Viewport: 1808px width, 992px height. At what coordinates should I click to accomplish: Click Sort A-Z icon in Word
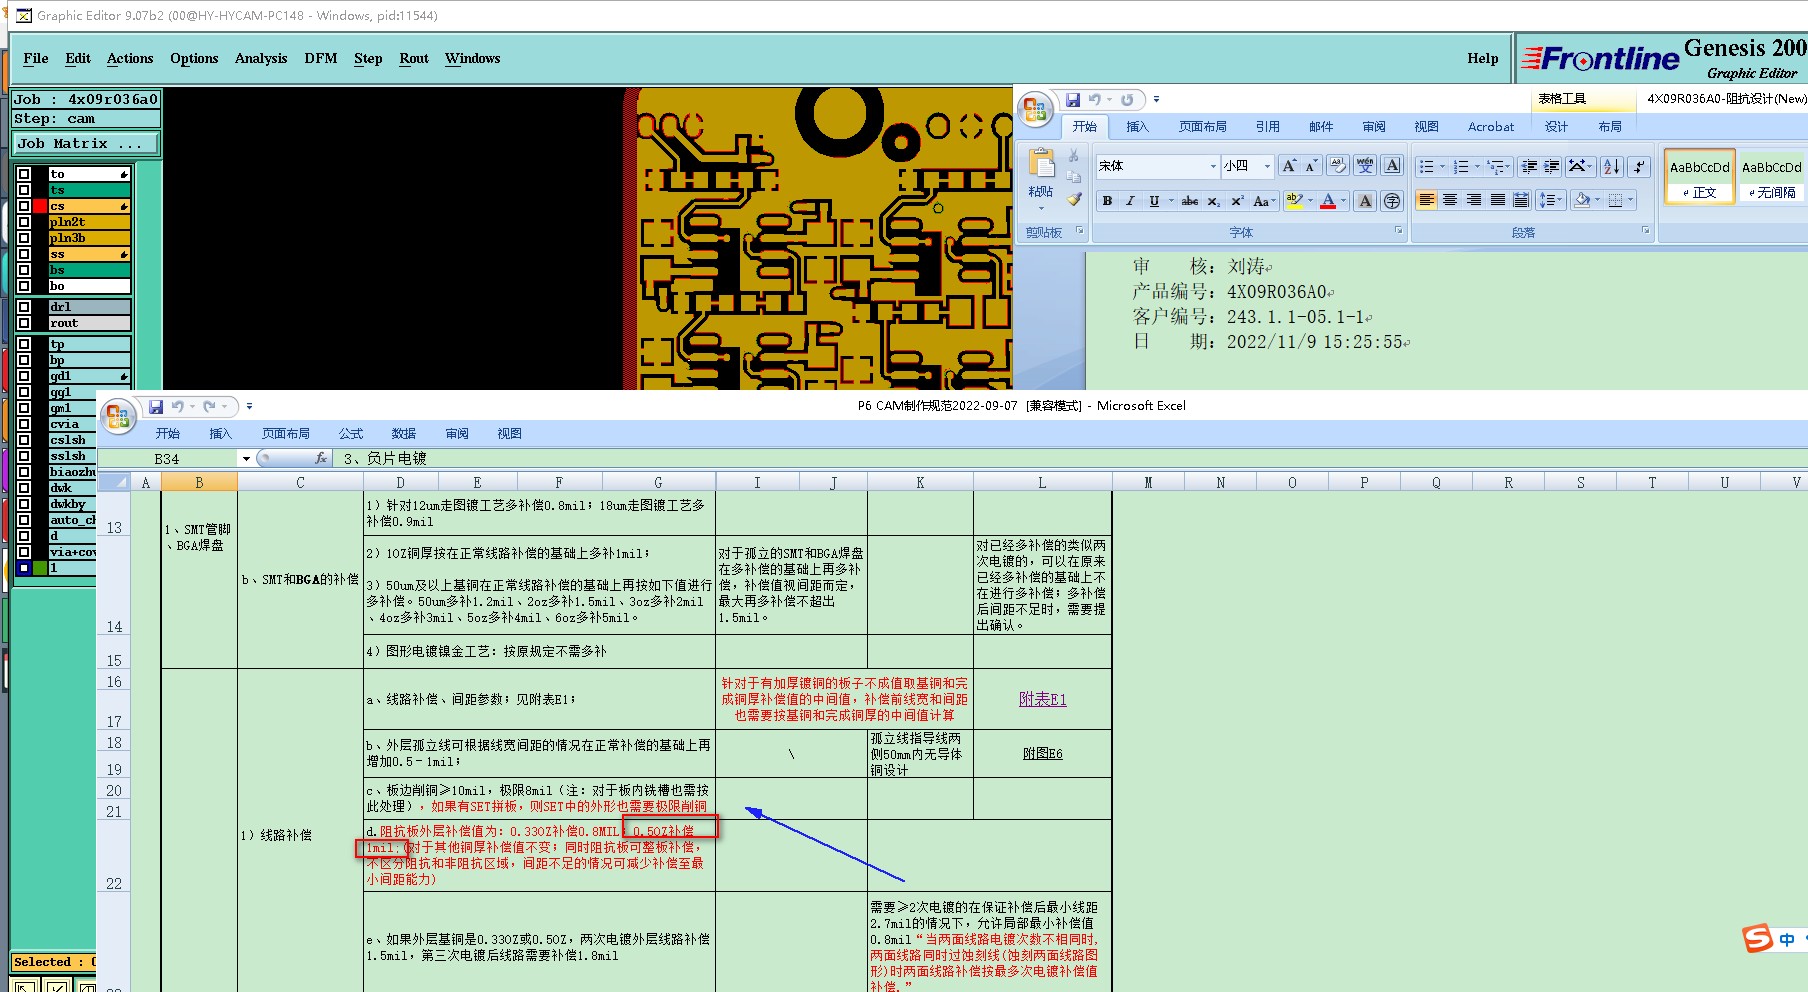tap(1611, 166)
